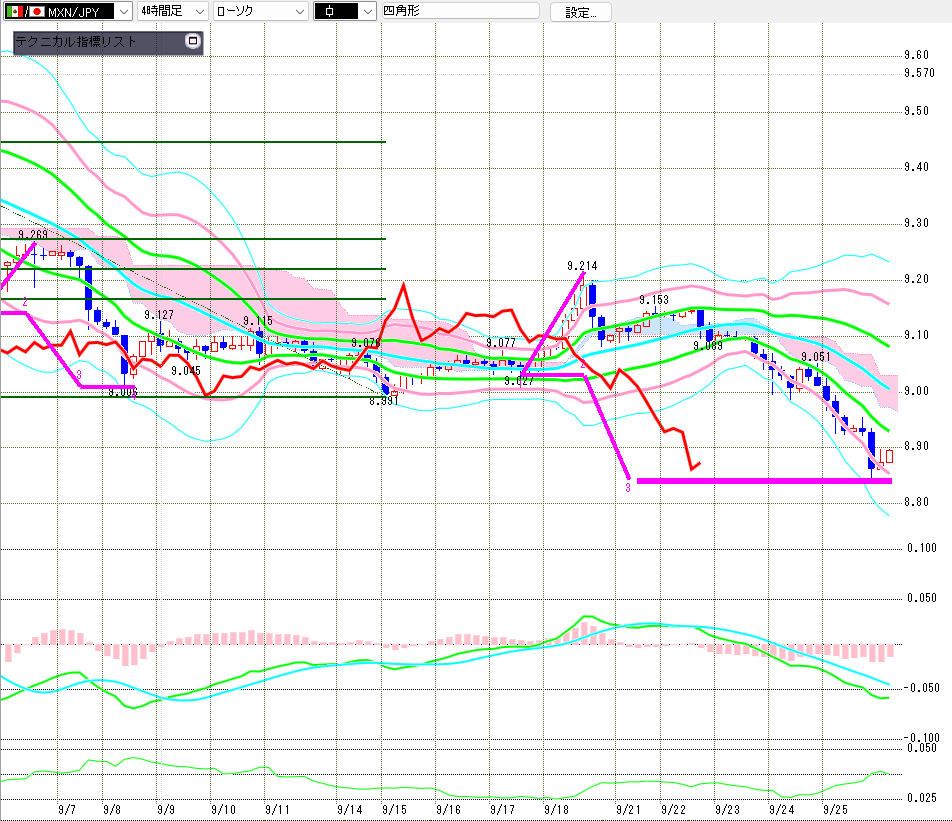This screenshot has height=821, width=952.
Task: Expand the テクニカル指標リスト panel via its square icon
Action: 192,41
